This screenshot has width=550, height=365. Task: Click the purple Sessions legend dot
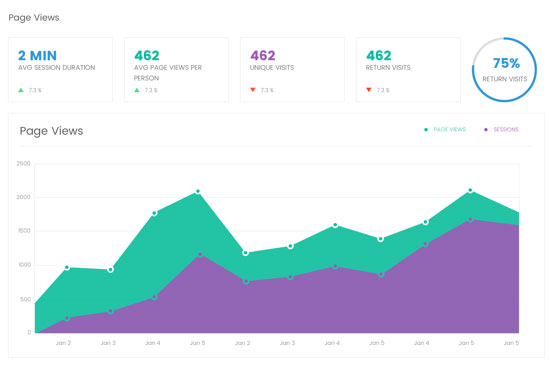click(x=486, y=130)
